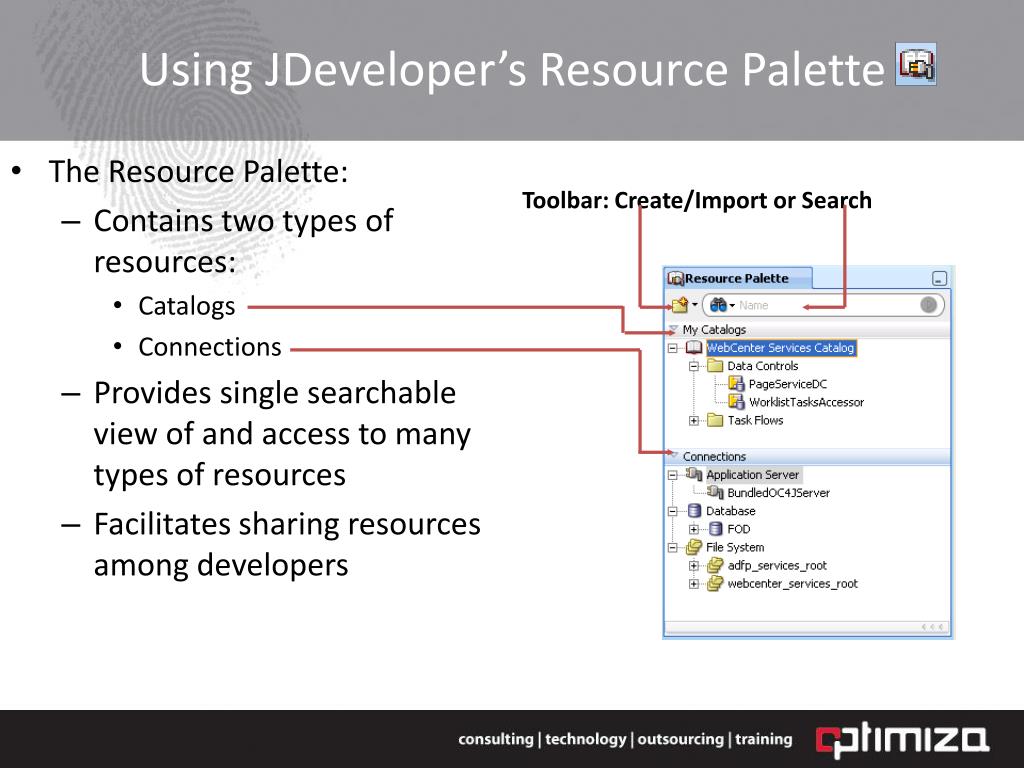Collapse the My Catalogs section
Image resolution: width=1024 pixels, height=768 pixels.
coord(673,329)
